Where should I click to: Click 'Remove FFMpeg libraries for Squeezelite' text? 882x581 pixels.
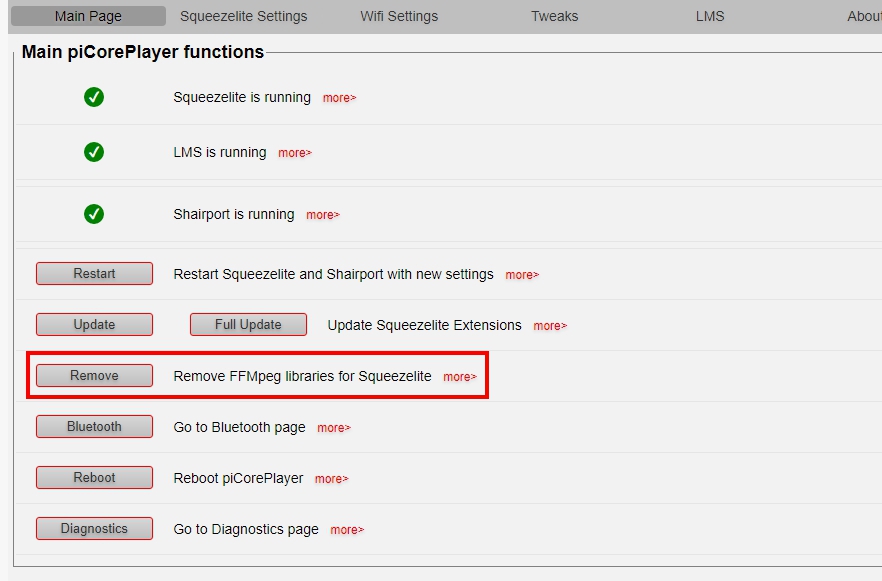point(303,376)
